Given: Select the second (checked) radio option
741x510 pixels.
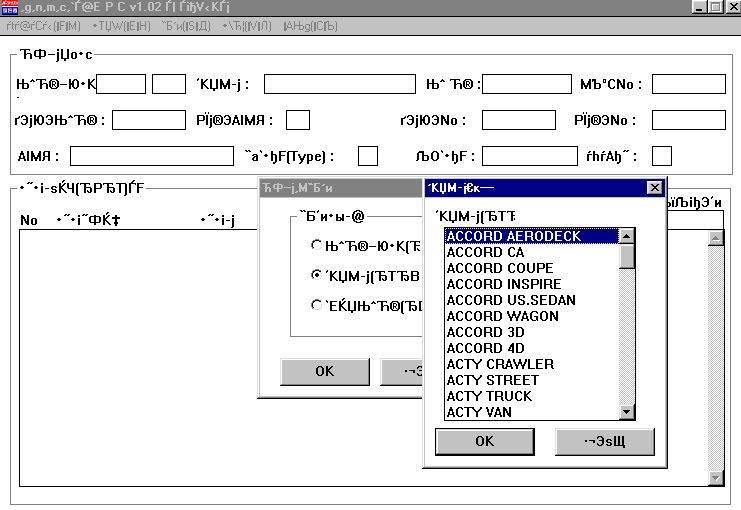Looking at the screenshot, I should pyautogui.click(x=316, y=275).
